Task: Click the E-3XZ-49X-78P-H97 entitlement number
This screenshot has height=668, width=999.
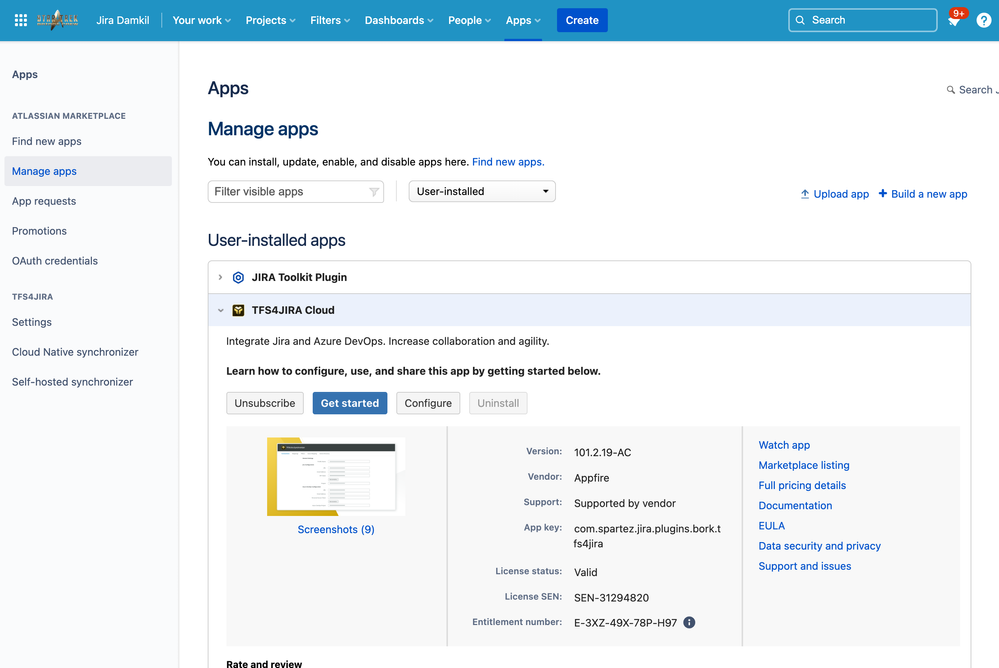Action: click(626, 623)
